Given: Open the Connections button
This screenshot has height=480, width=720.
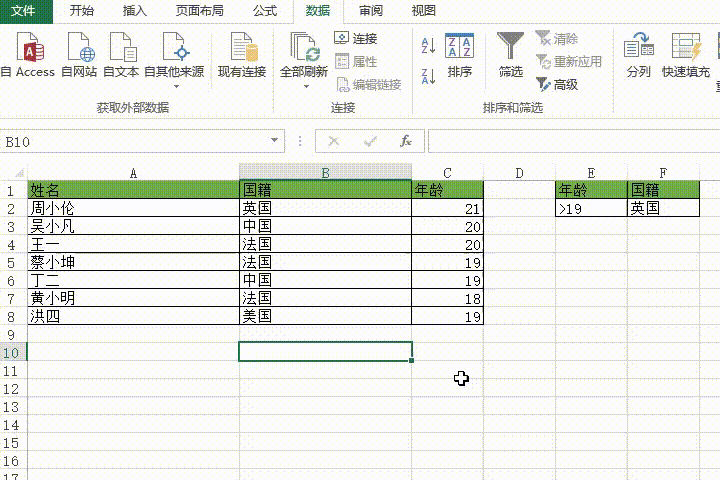Looking at the screenshot, I should [x=356, y=38].
